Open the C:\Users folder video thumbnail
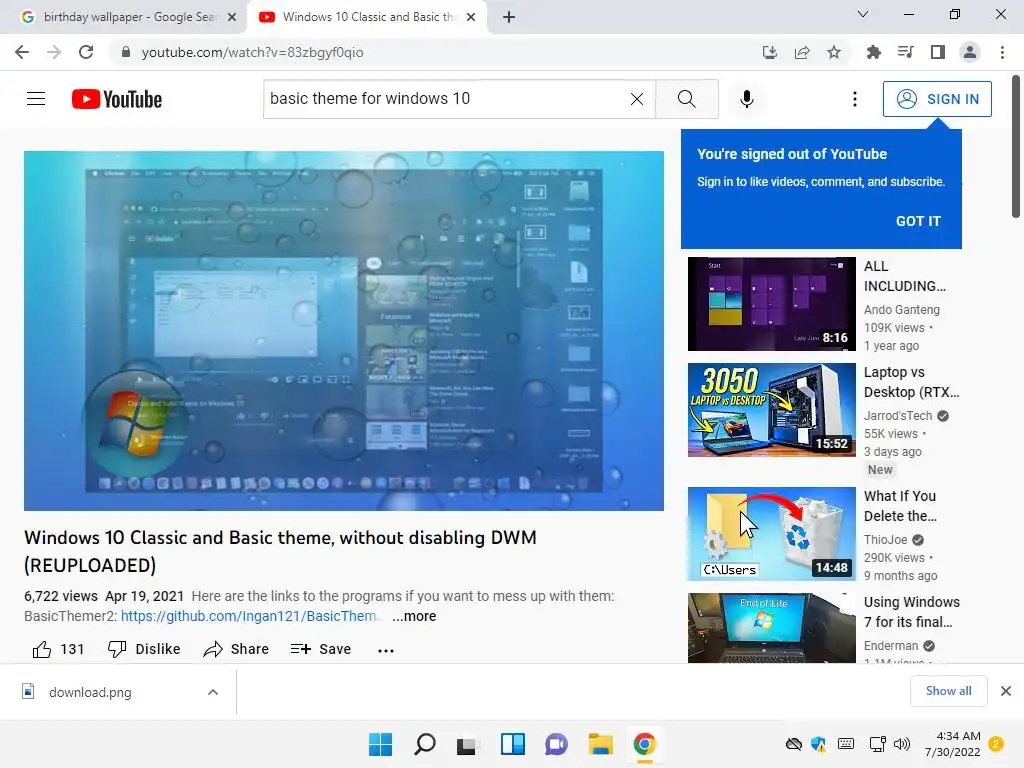The height and width of the screenshot is (768, 1024). tap(771, 534)
